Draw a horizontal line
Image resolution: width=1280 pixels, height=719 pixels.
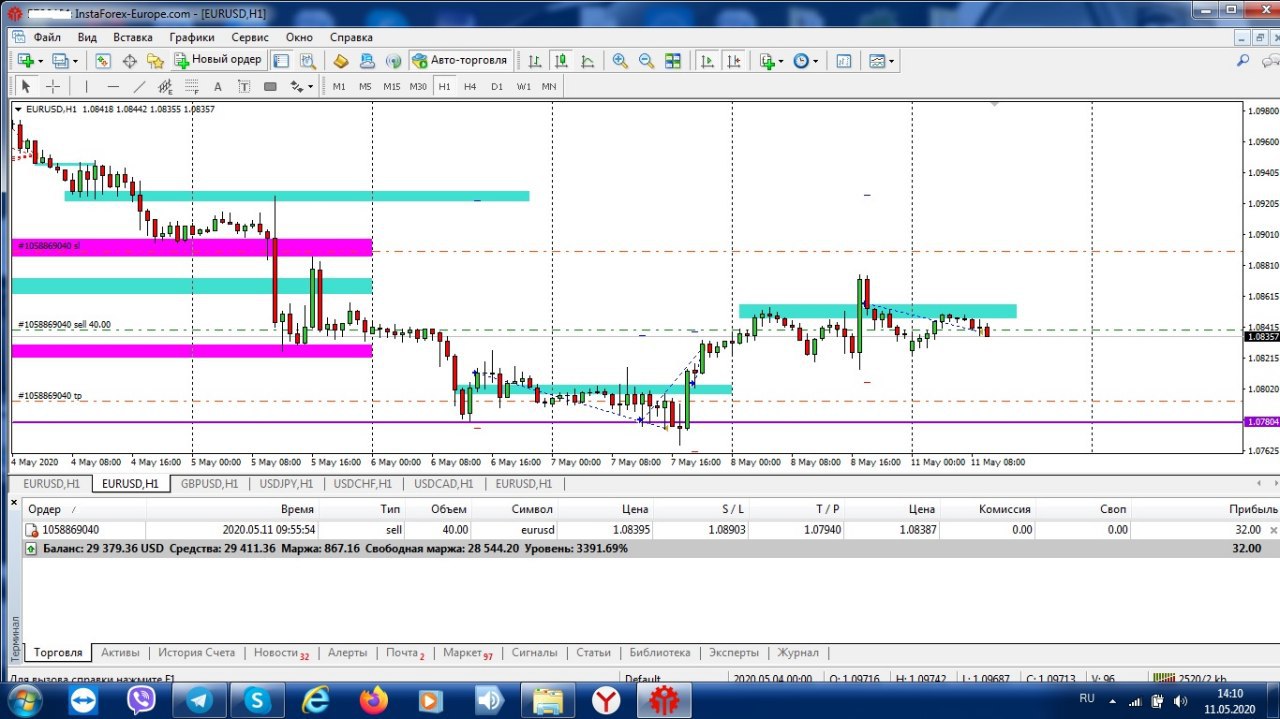tap(113, 86)
